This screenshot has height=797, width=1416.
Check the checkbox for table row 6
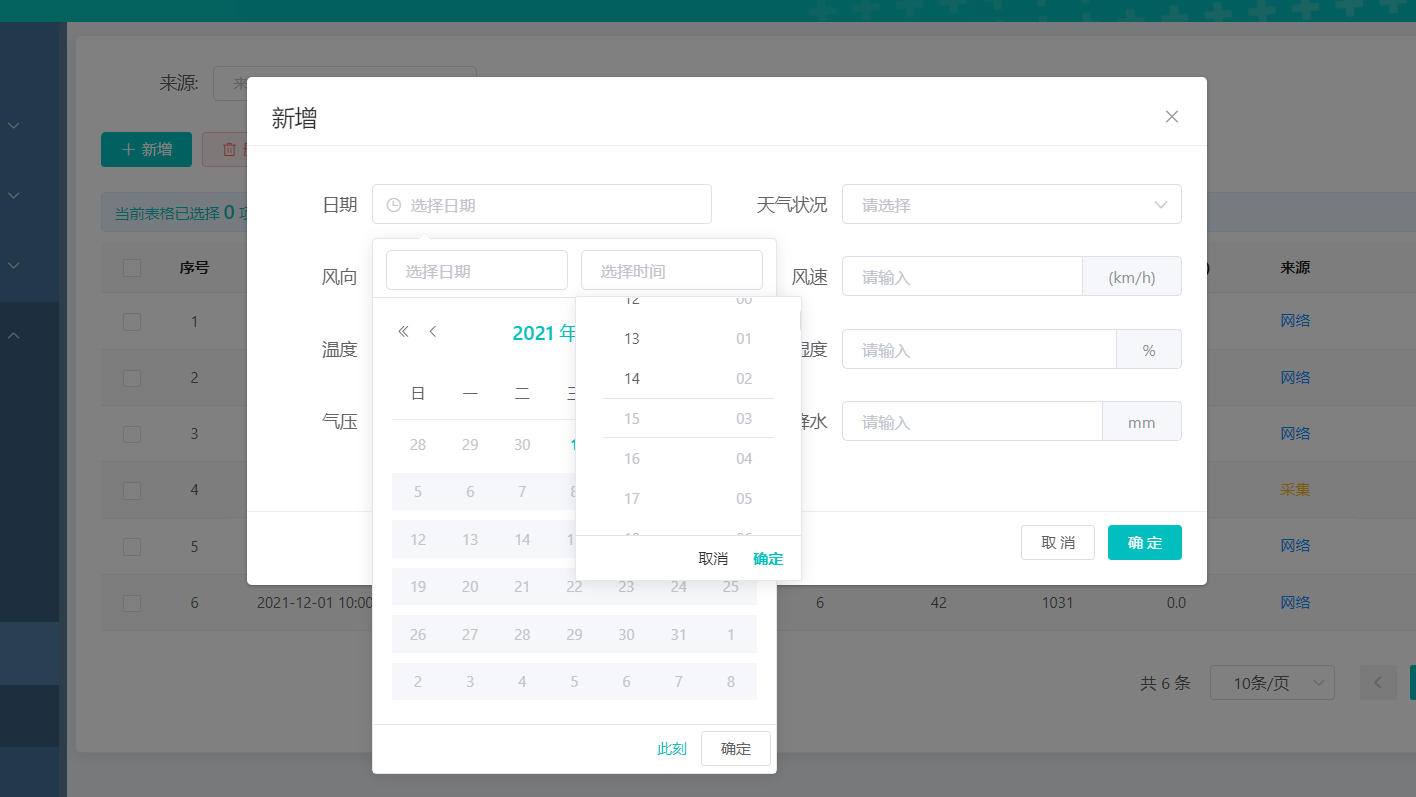pos(132,602)
